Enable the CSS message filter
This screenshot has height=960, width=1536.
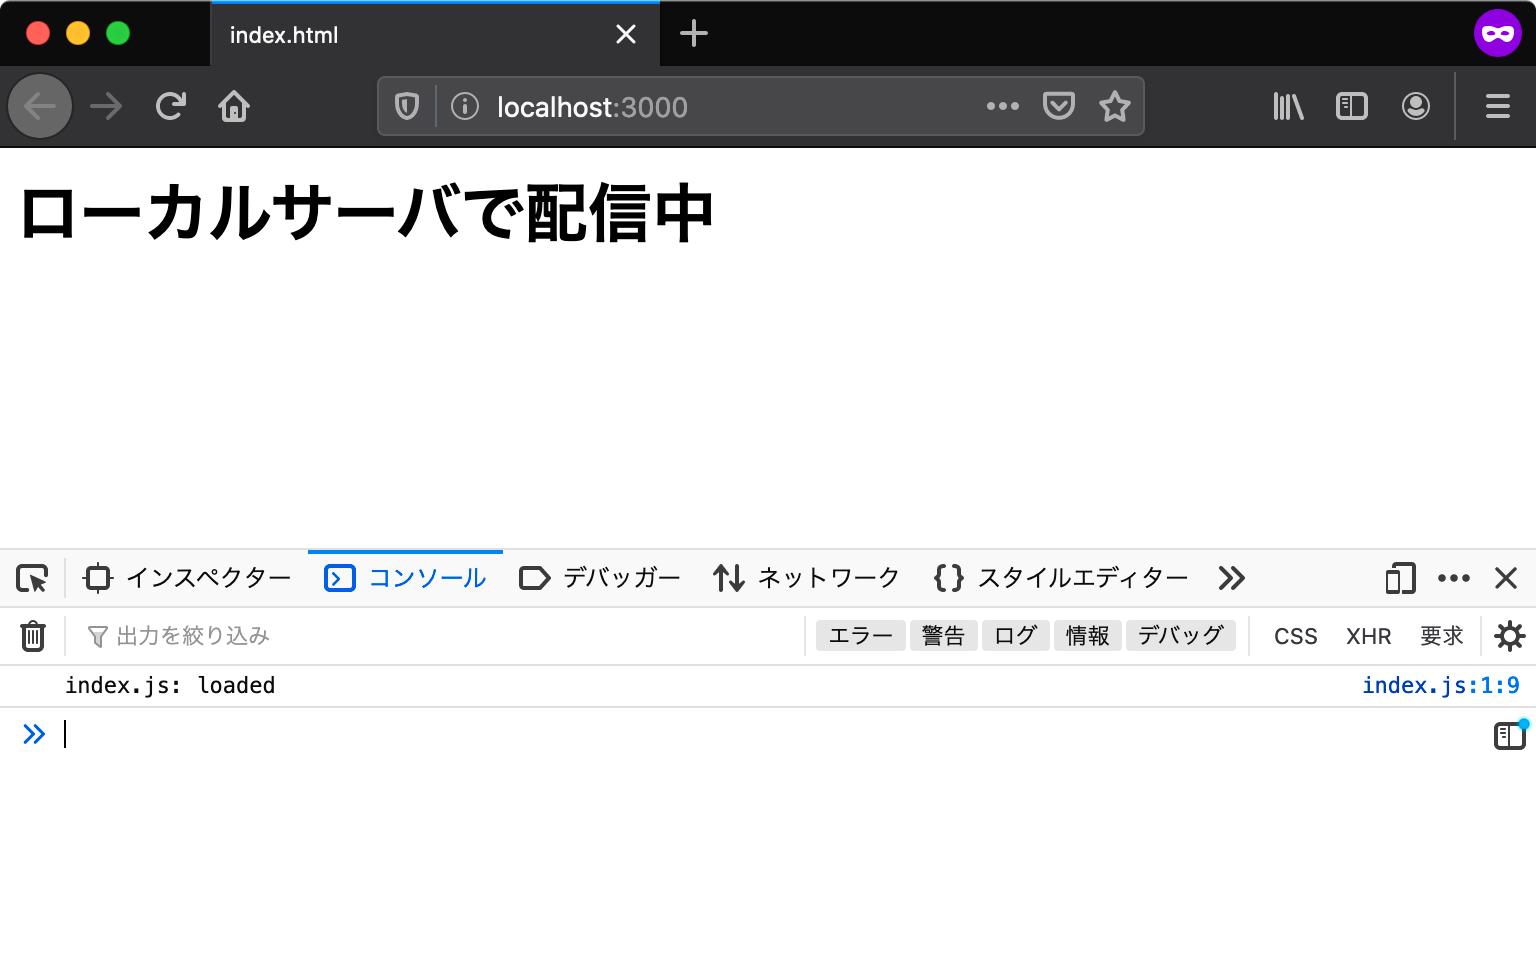tap(1294, 635)
